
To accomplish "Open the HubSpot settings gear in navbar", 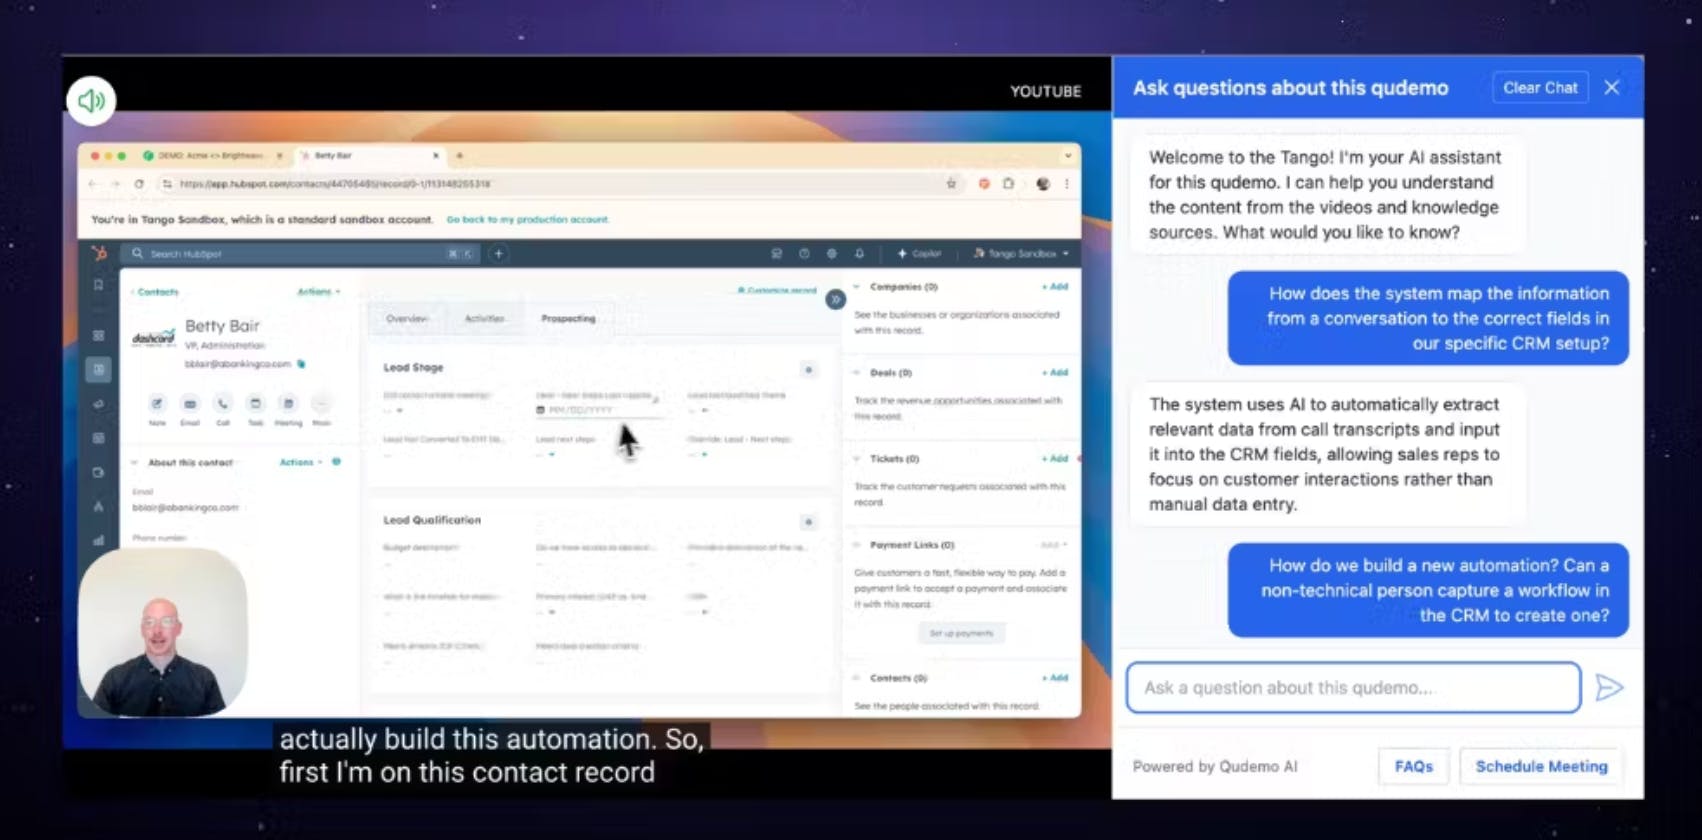I will (x=831, y=254).
